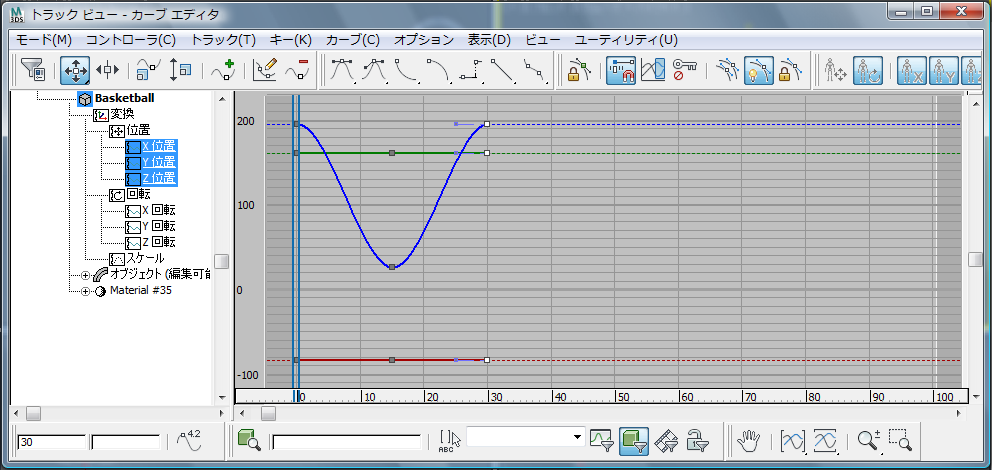Set tangents to Linear

click(x=502, y=70)
